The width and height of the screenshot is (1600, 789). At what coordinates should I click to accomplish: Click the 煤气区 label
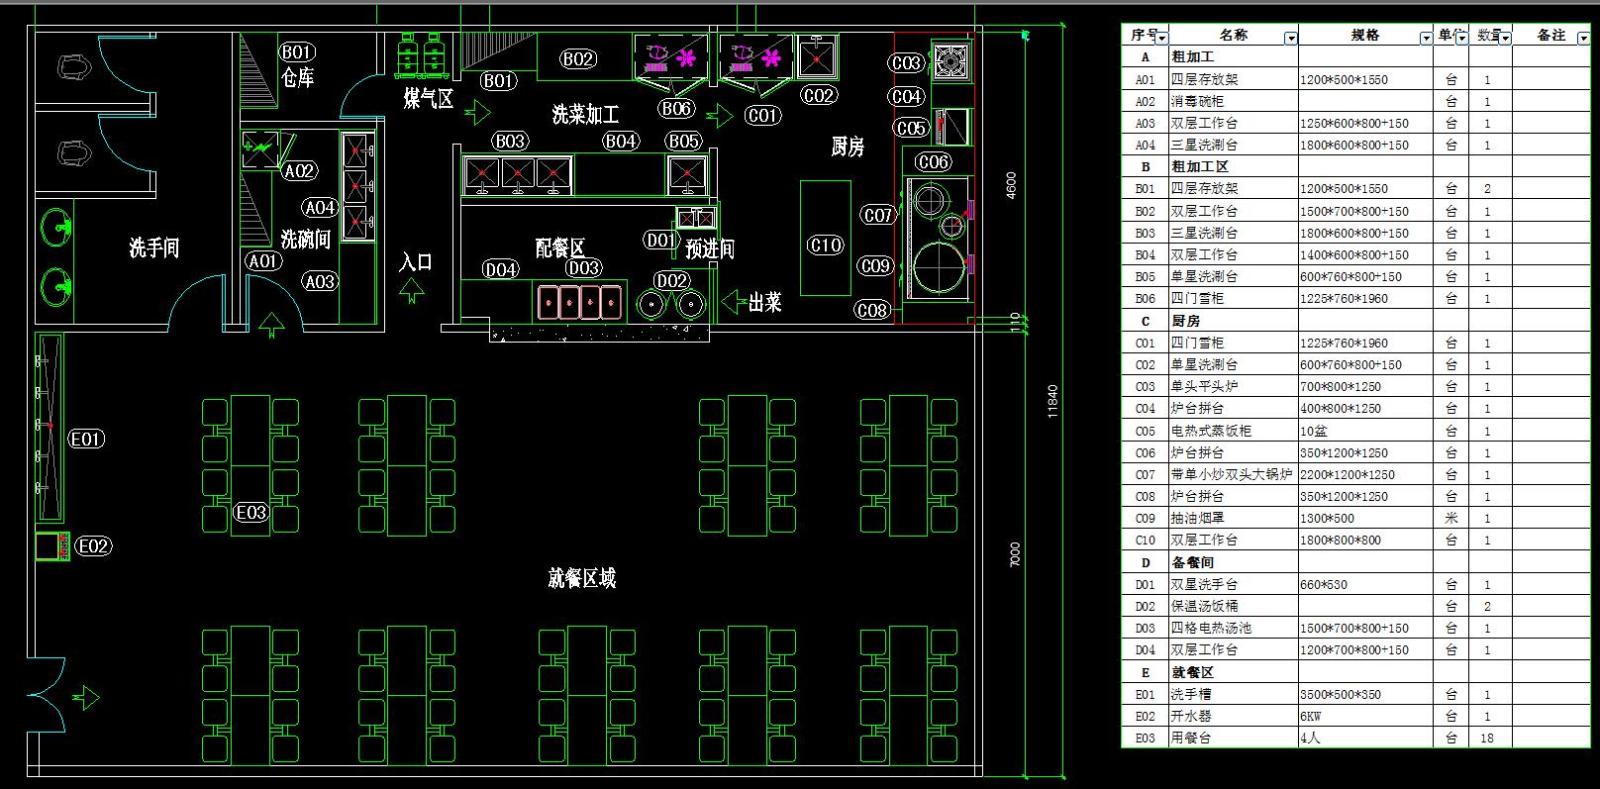(428, 98)
